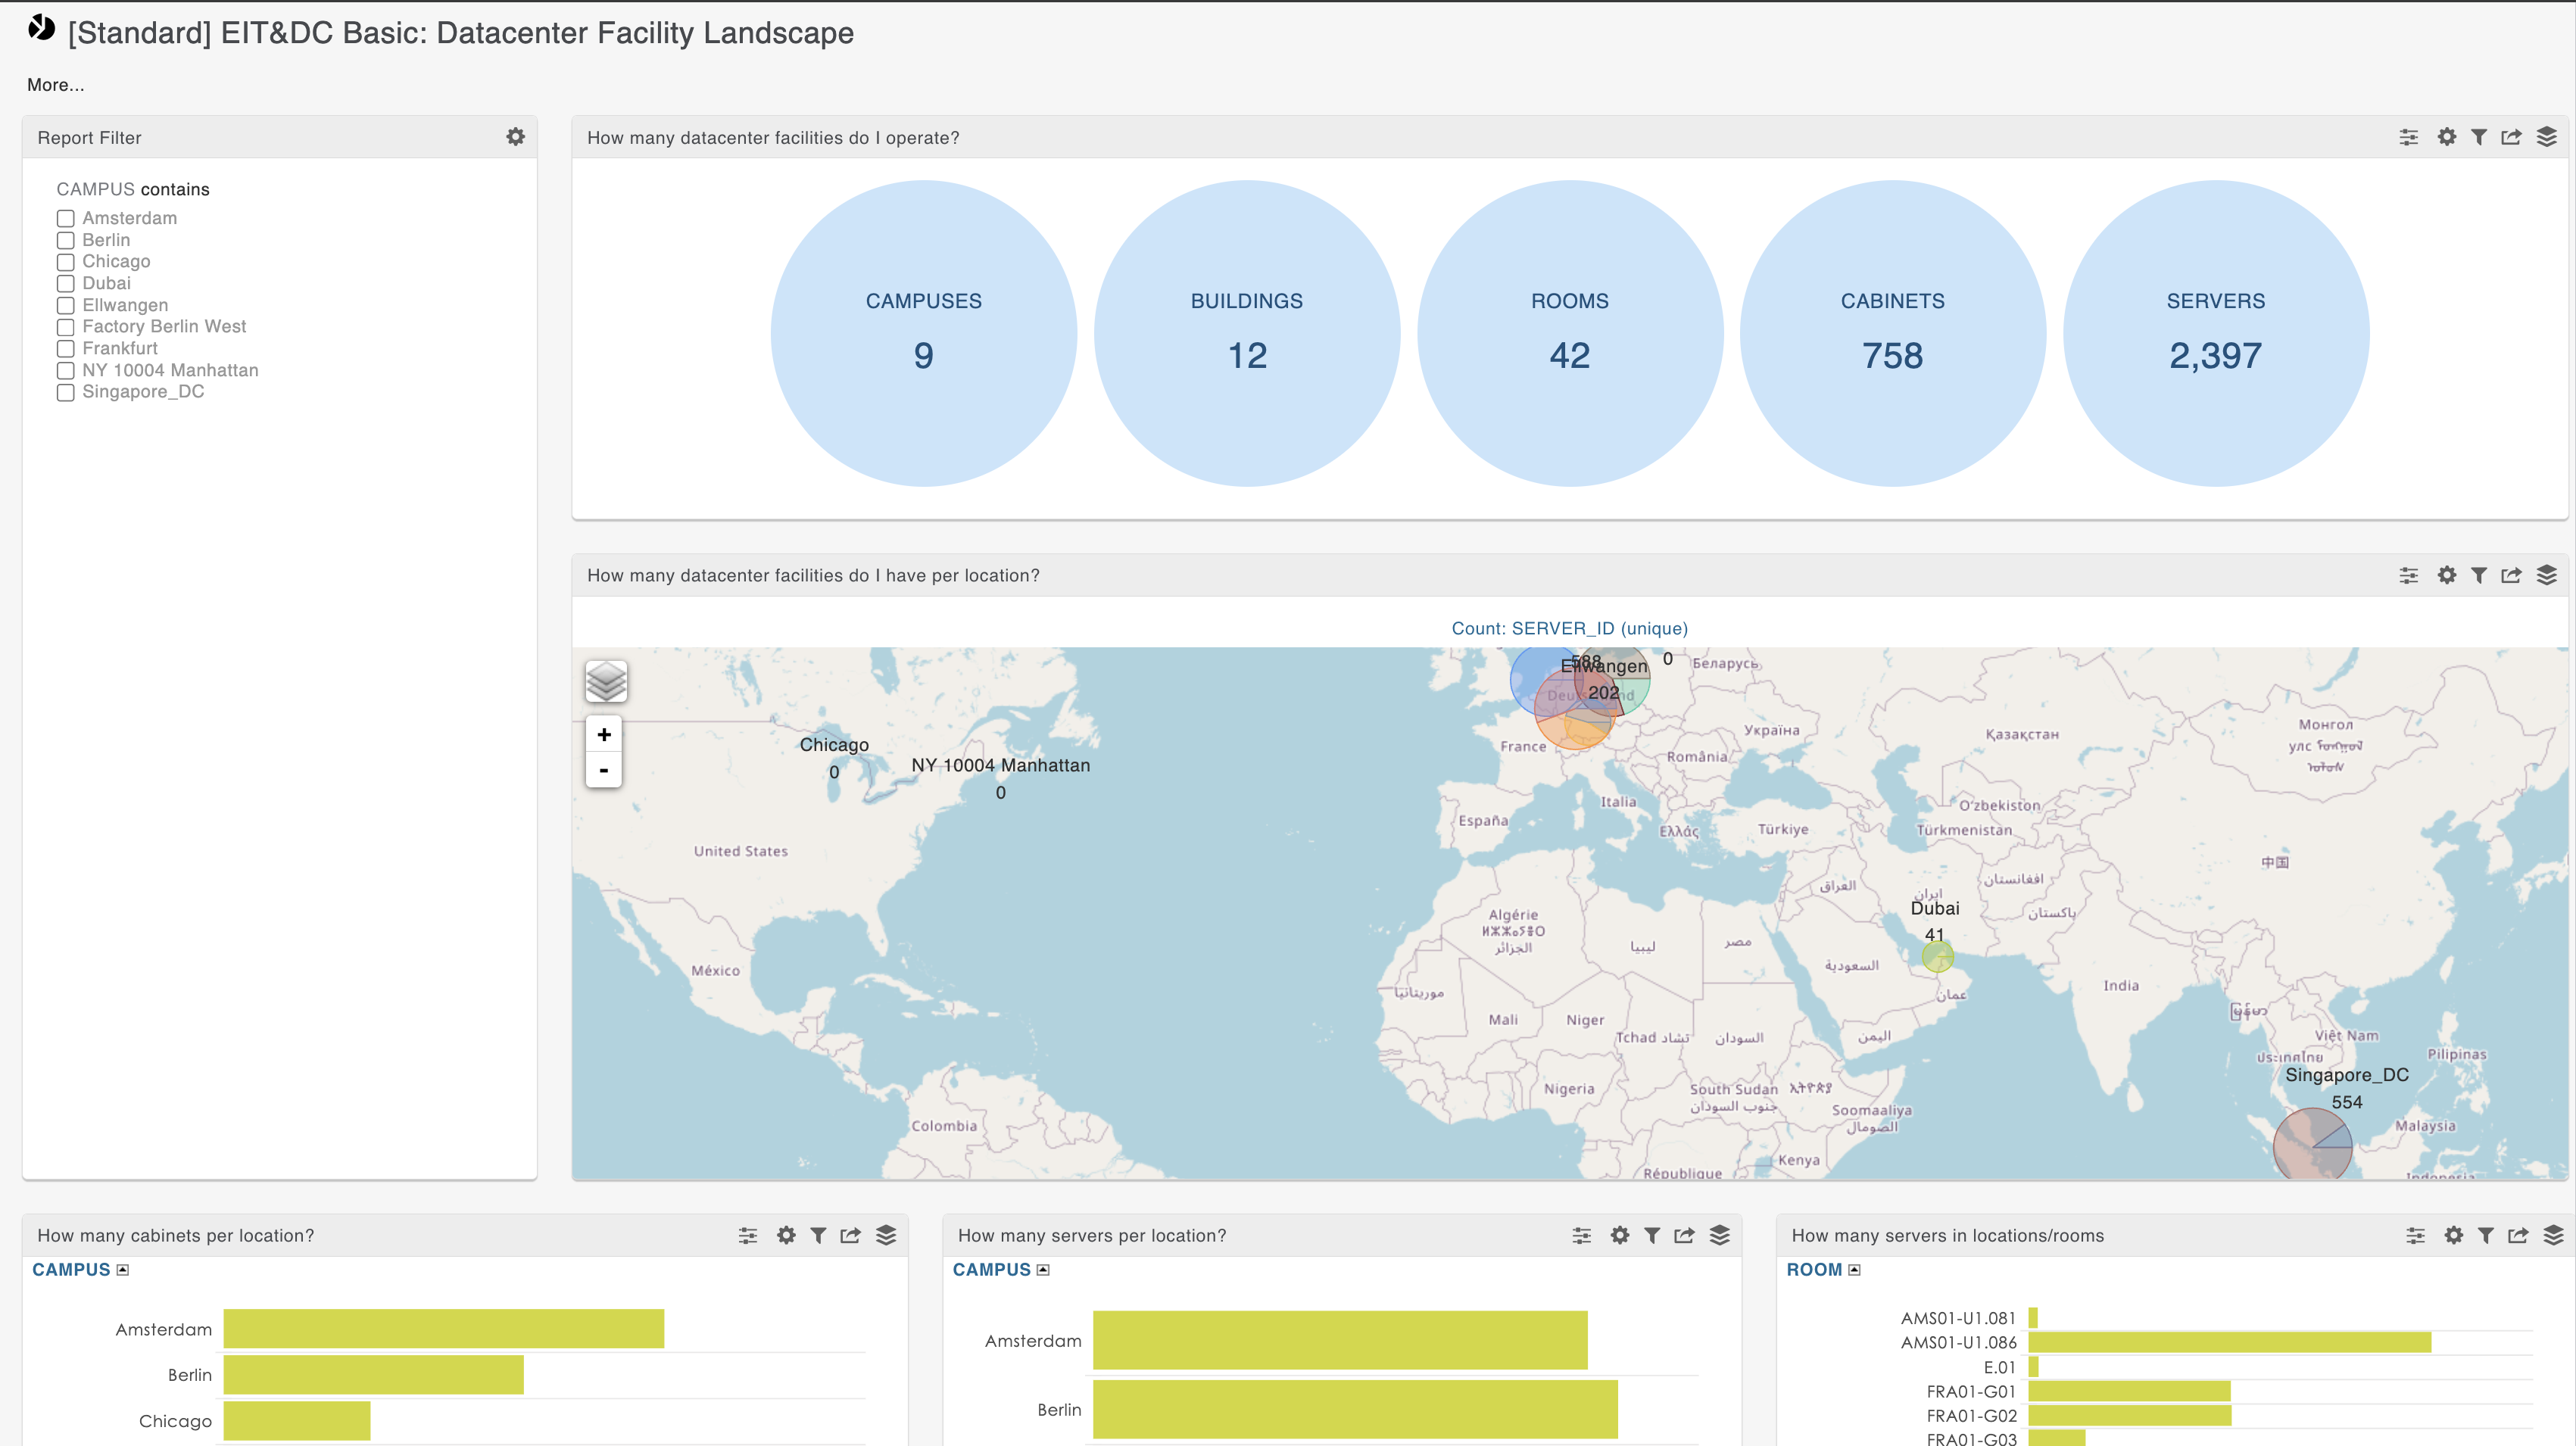Tick the Singapore_DC checkbox
The width and height of the screenshot is (2576, 1446).
point(66,392)
